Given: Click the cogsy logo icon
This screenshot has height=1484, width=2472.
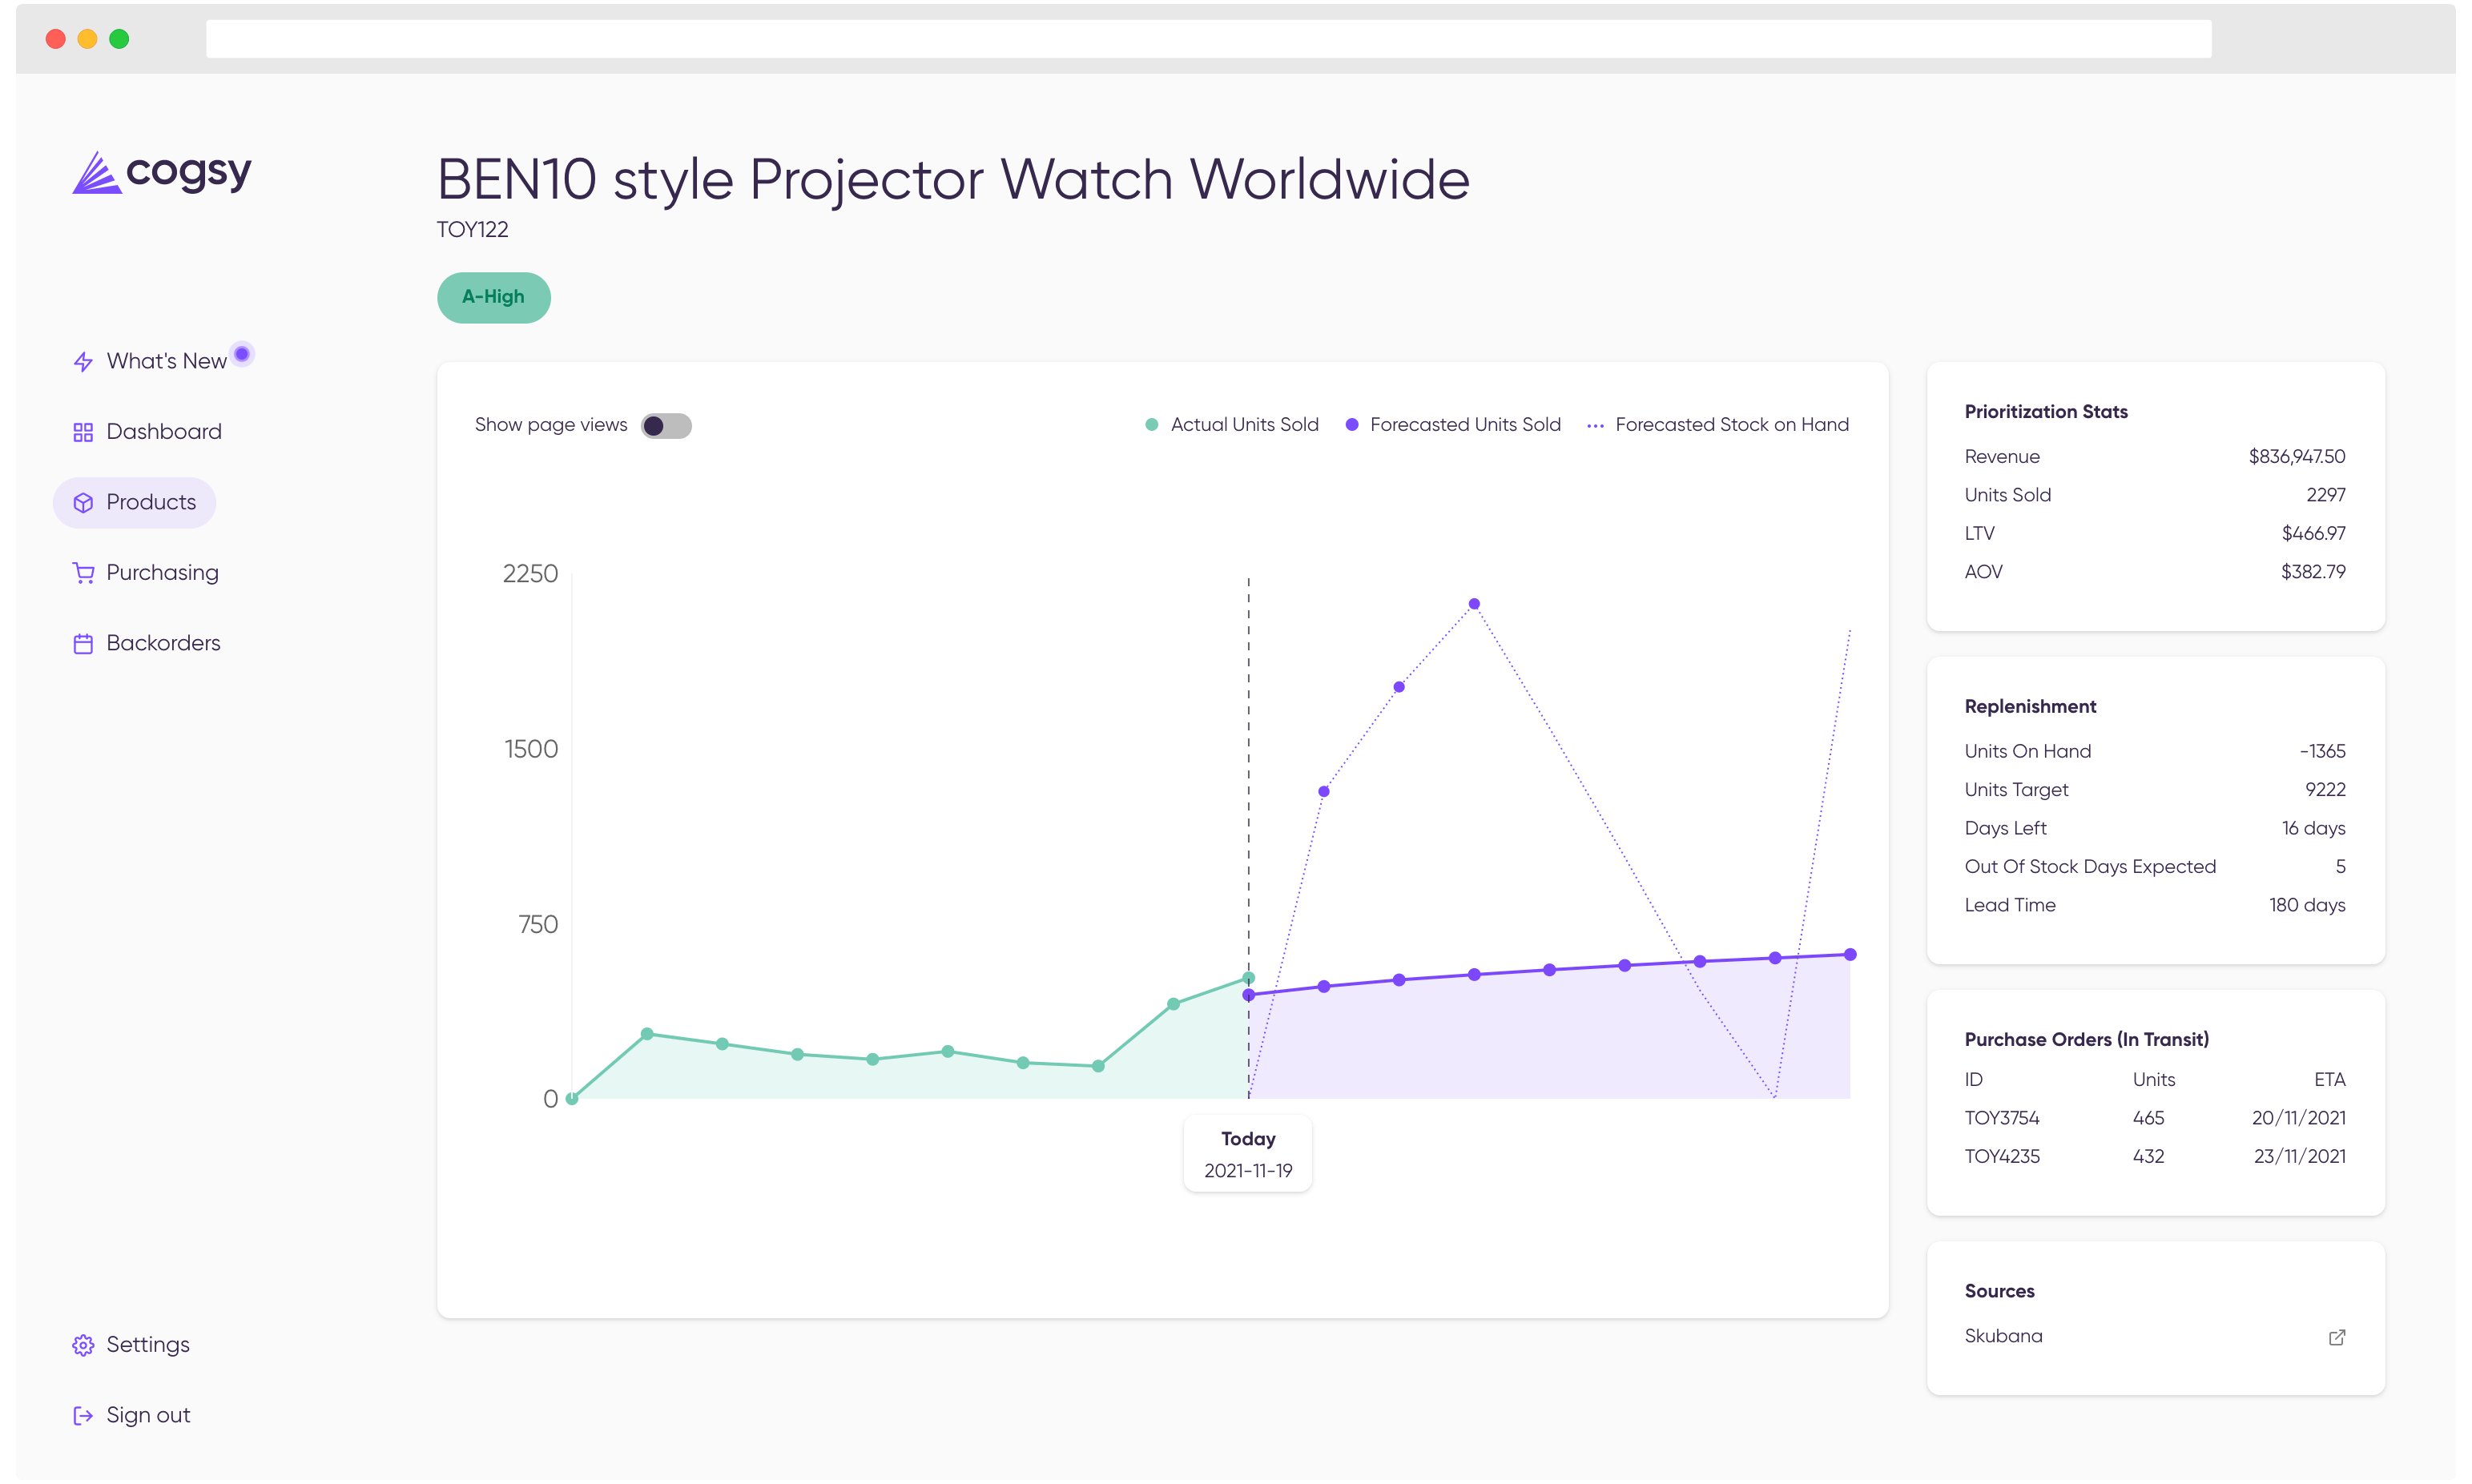Looking at the screenshot, I should pyautogui.click(x=96, y=173).
